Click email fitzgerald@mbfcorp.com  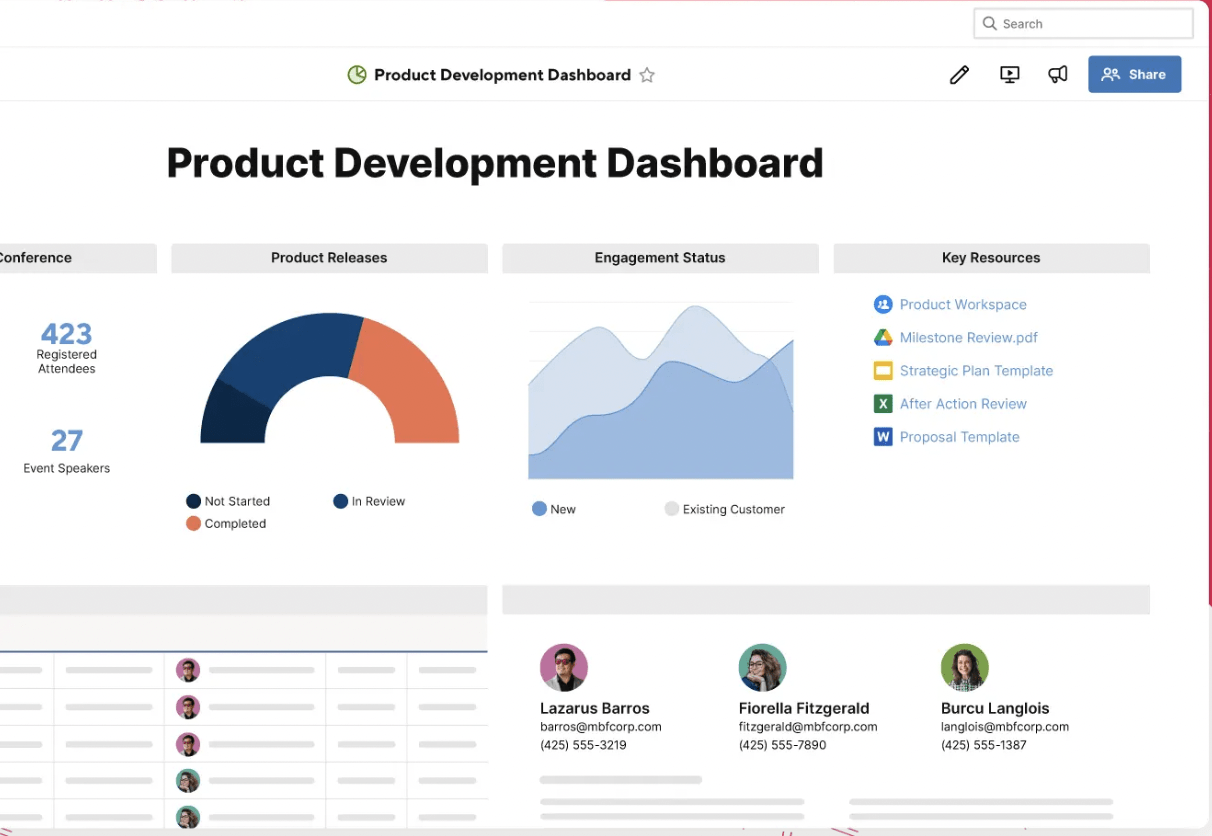808,727
